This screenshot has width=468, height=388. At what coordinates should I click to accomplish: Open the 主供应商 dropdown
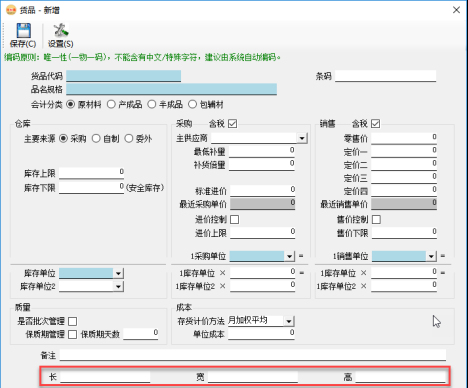tap(302, 138)
